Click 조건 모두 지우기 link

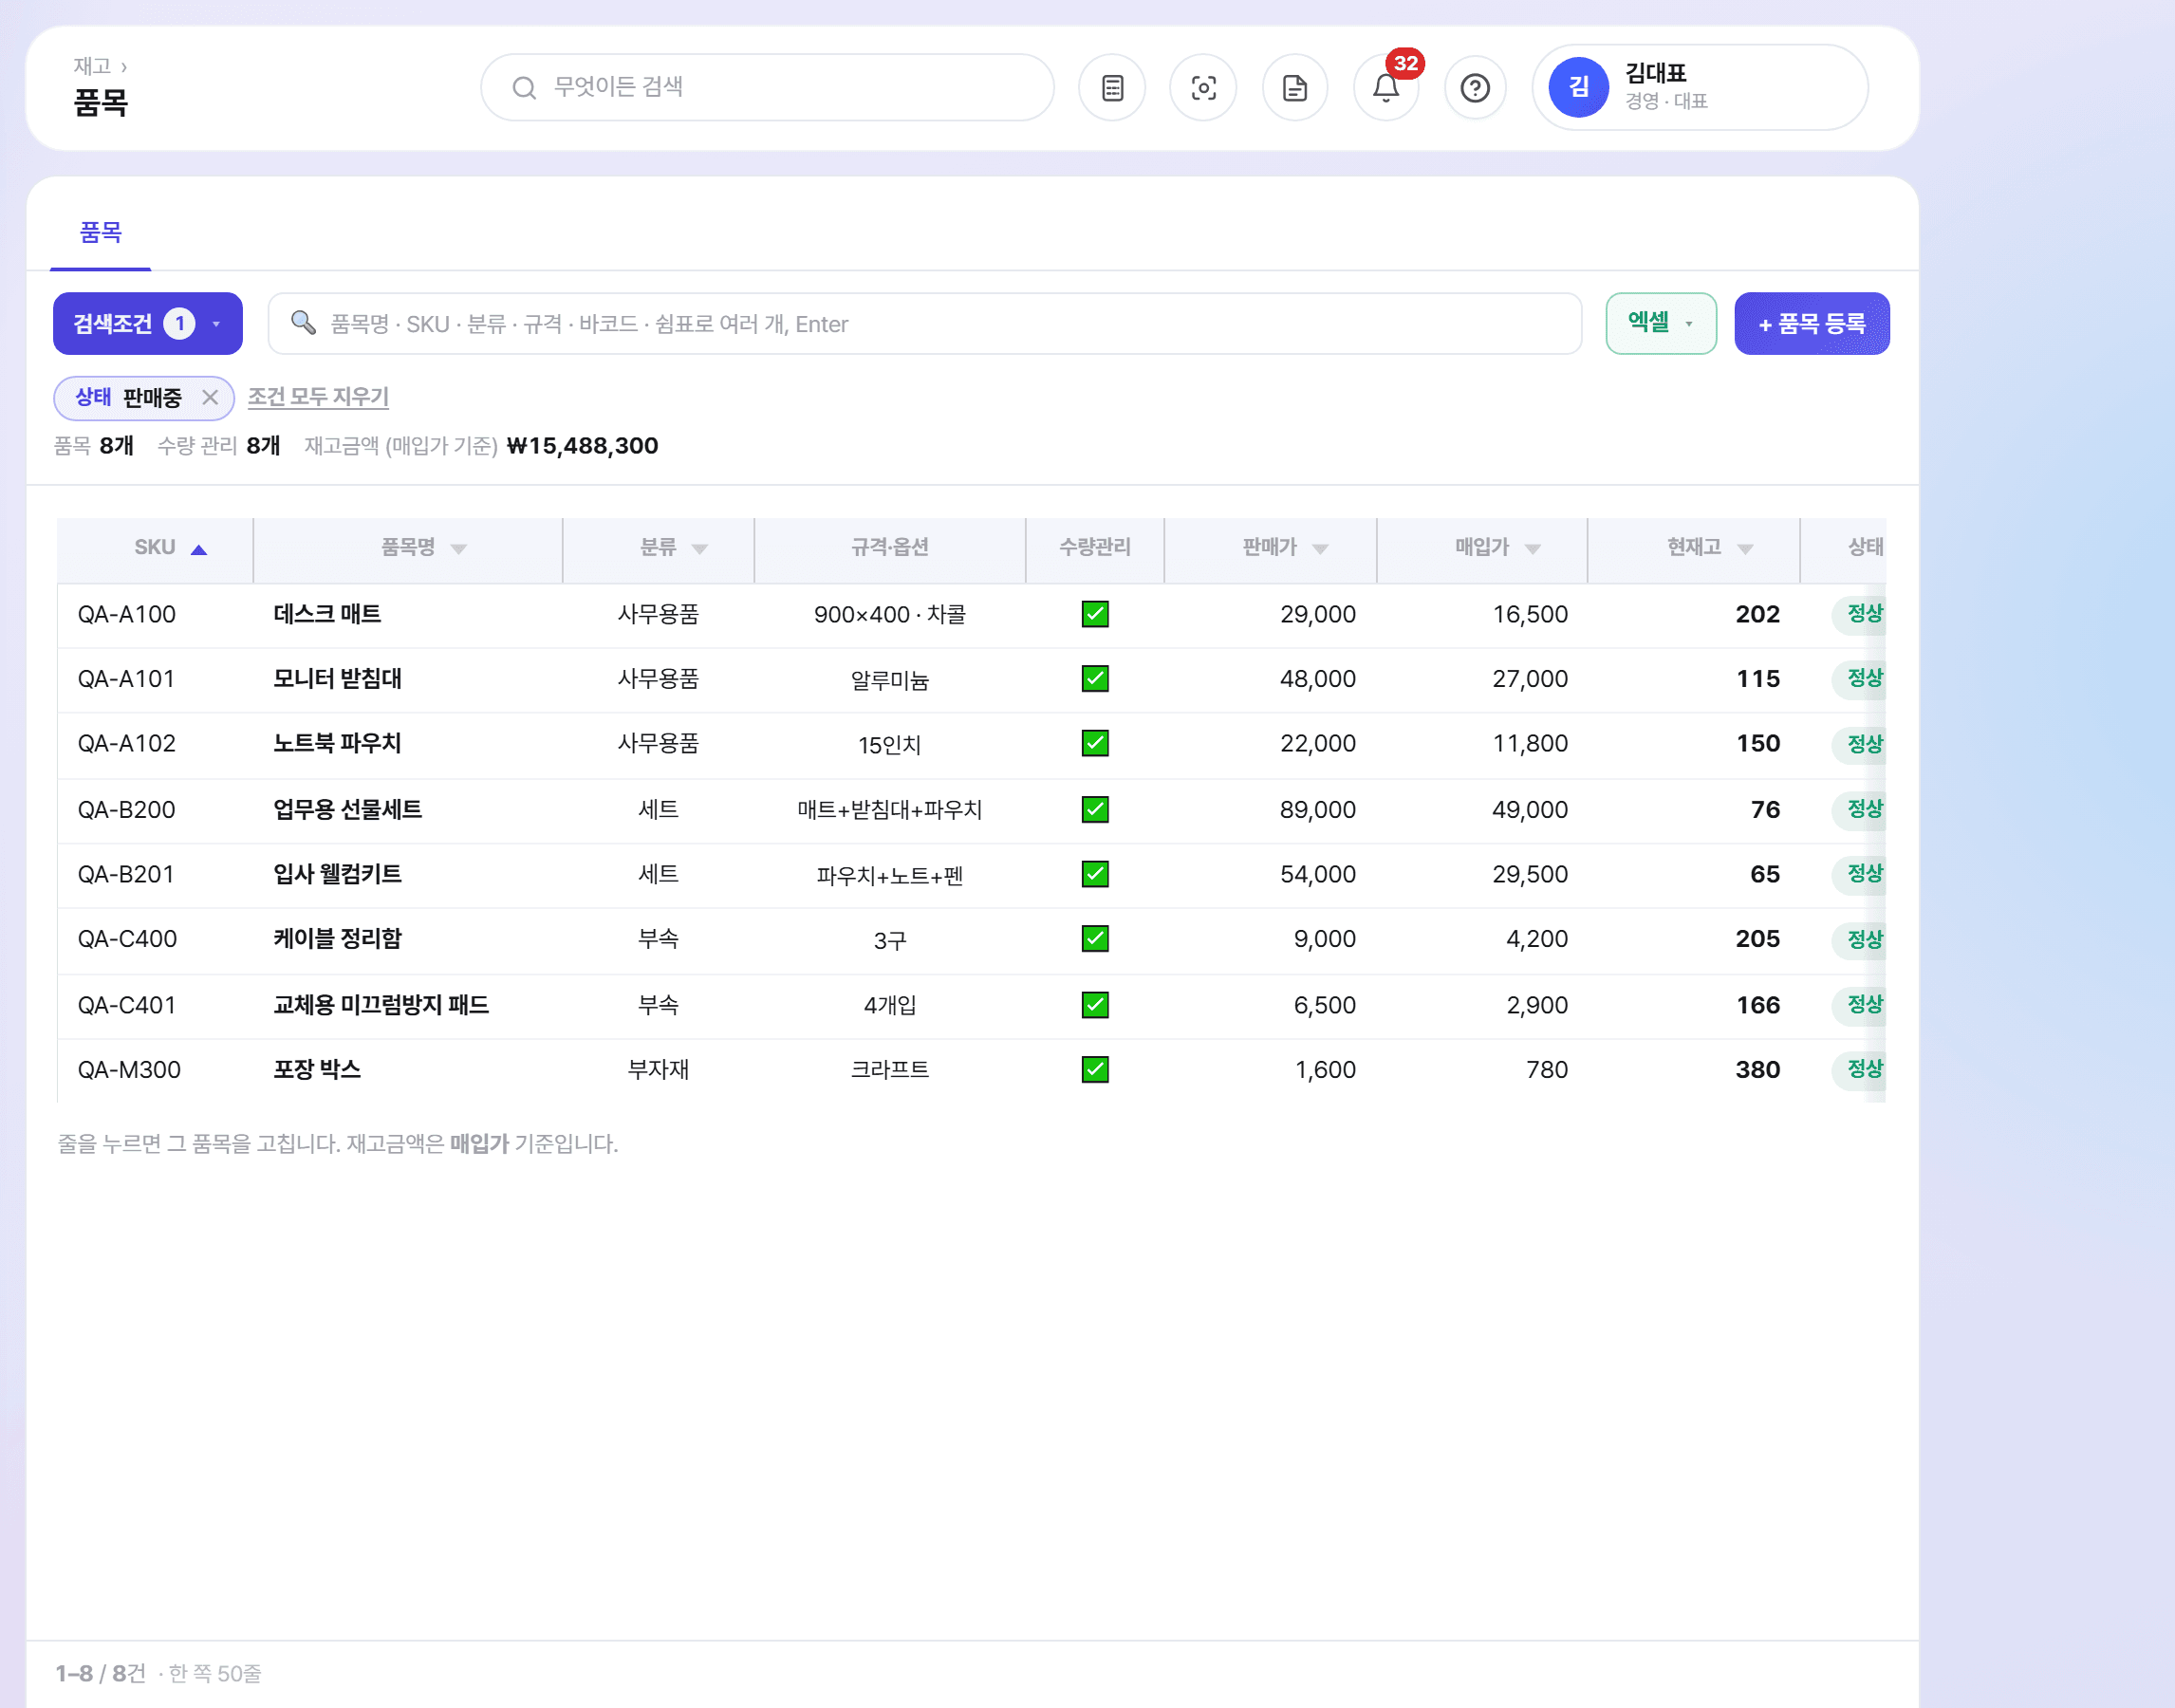(318, 397)
